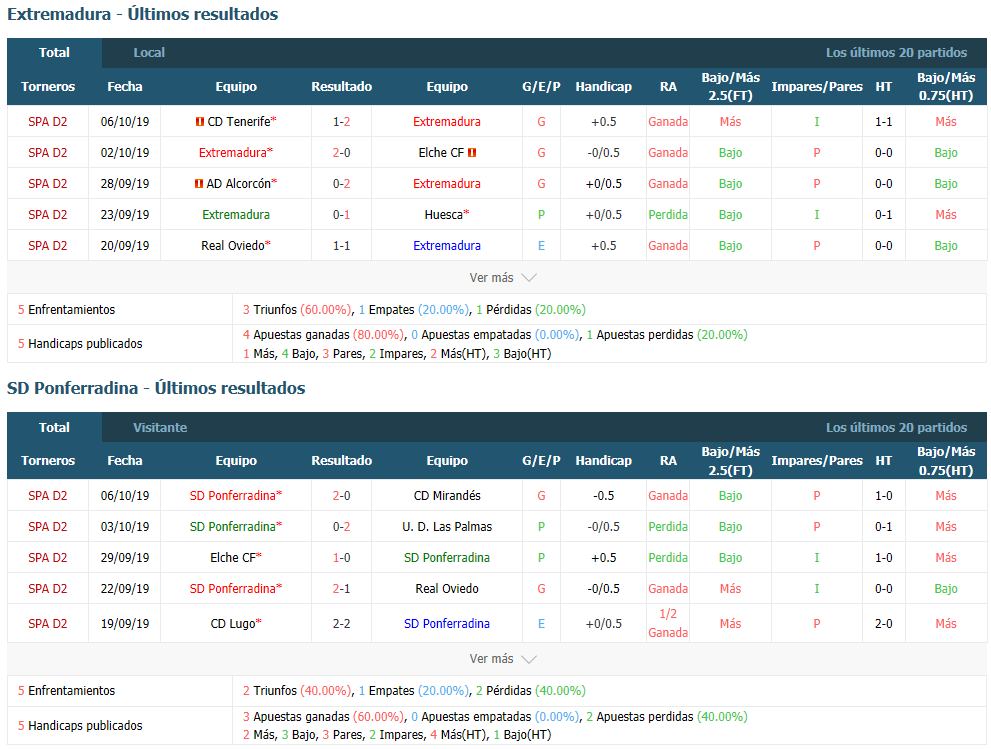Open Real Oviedo link in the 20/09/19 row
991x749 pixels.
233,246
